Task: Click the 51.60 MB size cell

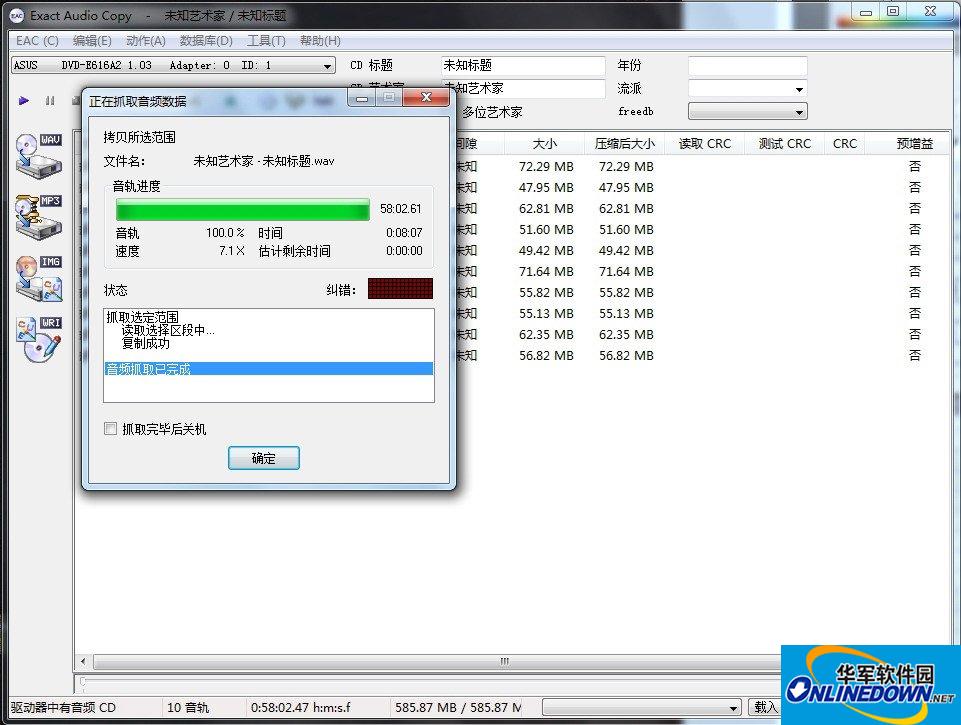Action: click(546, 230)
